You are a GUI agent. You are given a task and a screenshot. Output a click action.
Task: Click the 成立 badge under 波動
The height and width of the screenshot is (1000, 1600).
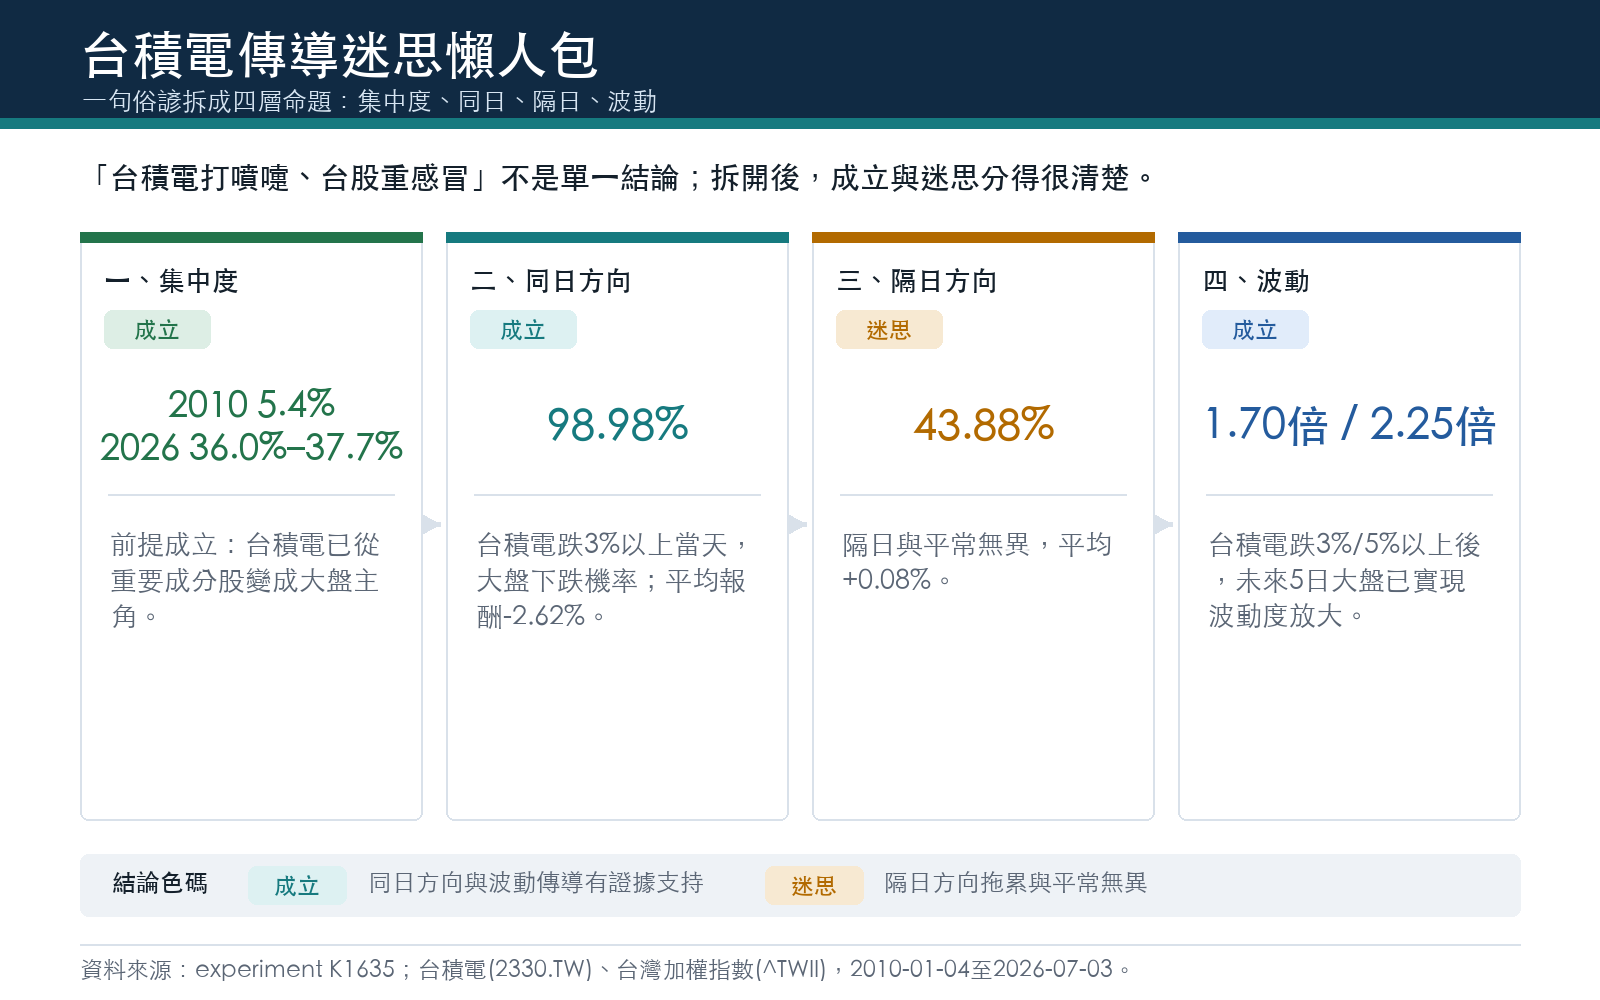[1255, 330]
